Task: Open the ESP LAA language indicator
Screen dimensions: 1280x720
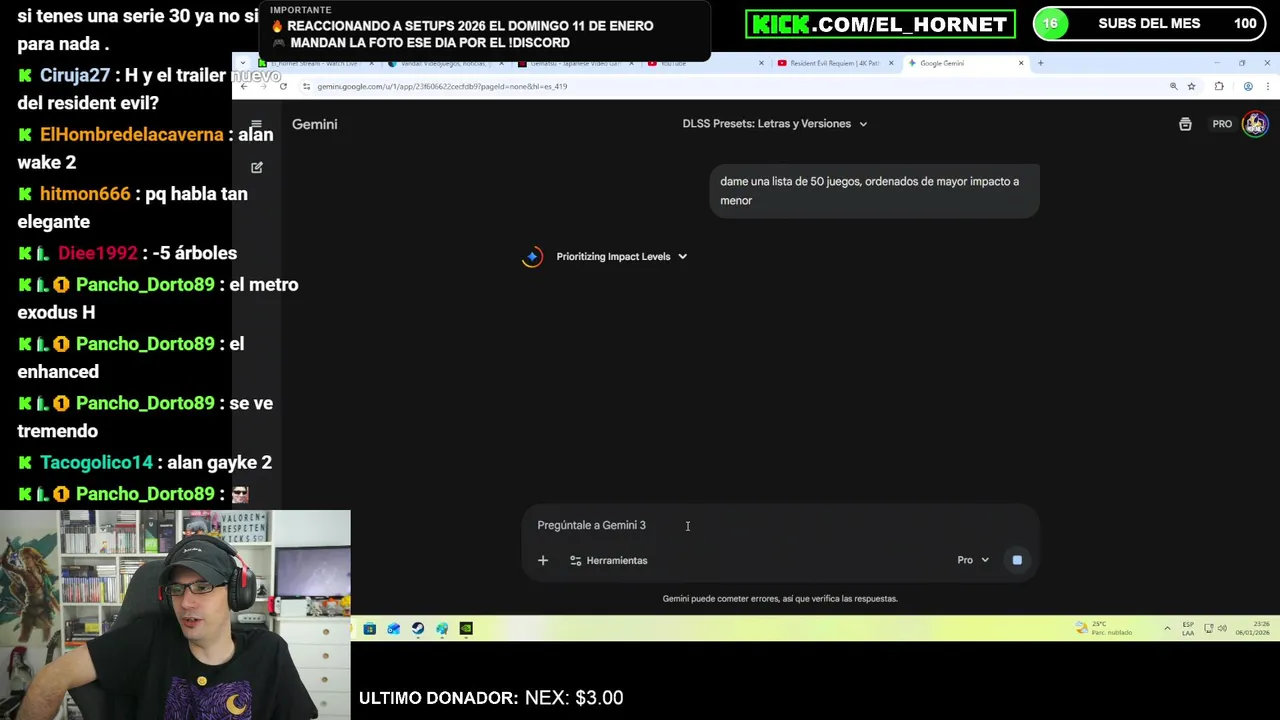Action: click(1188, 629)
